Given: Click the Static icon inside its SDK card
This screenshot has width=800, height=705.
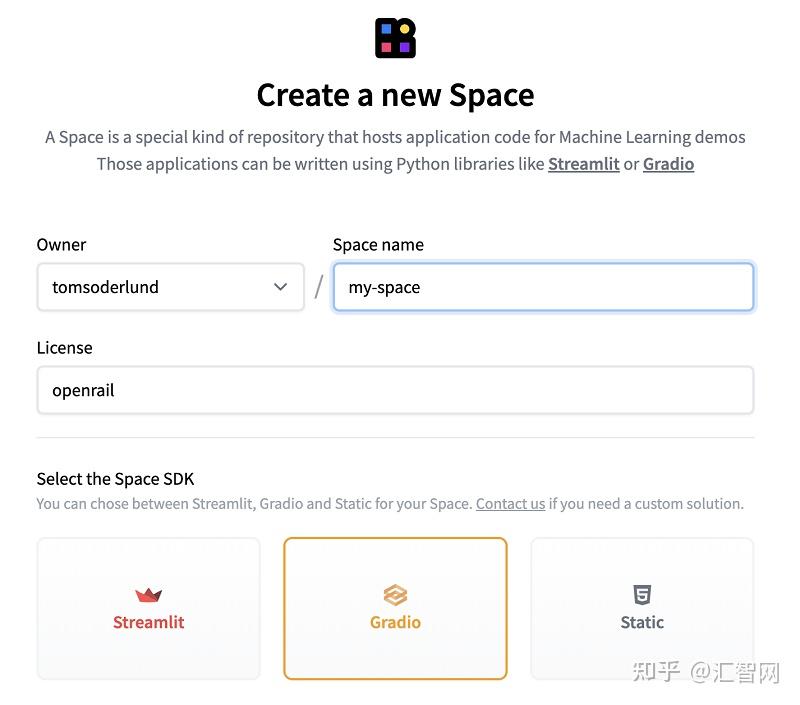Looking at the screenshot, I should pos(641,595).
